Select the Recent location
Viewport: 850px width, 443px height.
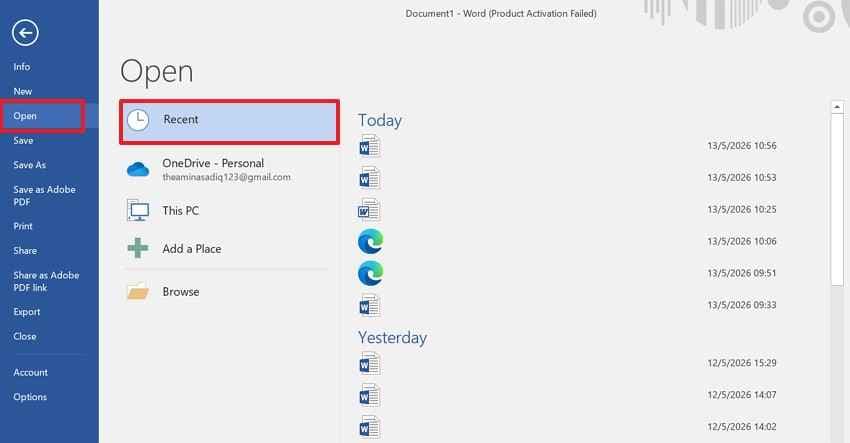coord(229,121)
